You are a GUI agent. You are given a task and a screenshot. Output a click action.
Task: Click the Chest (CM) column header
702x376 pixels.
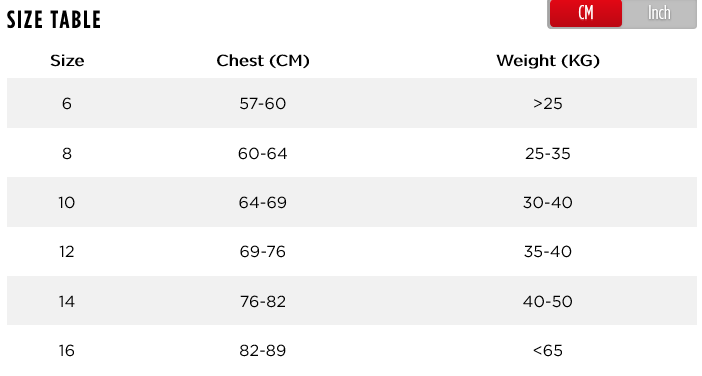(263, 60)
